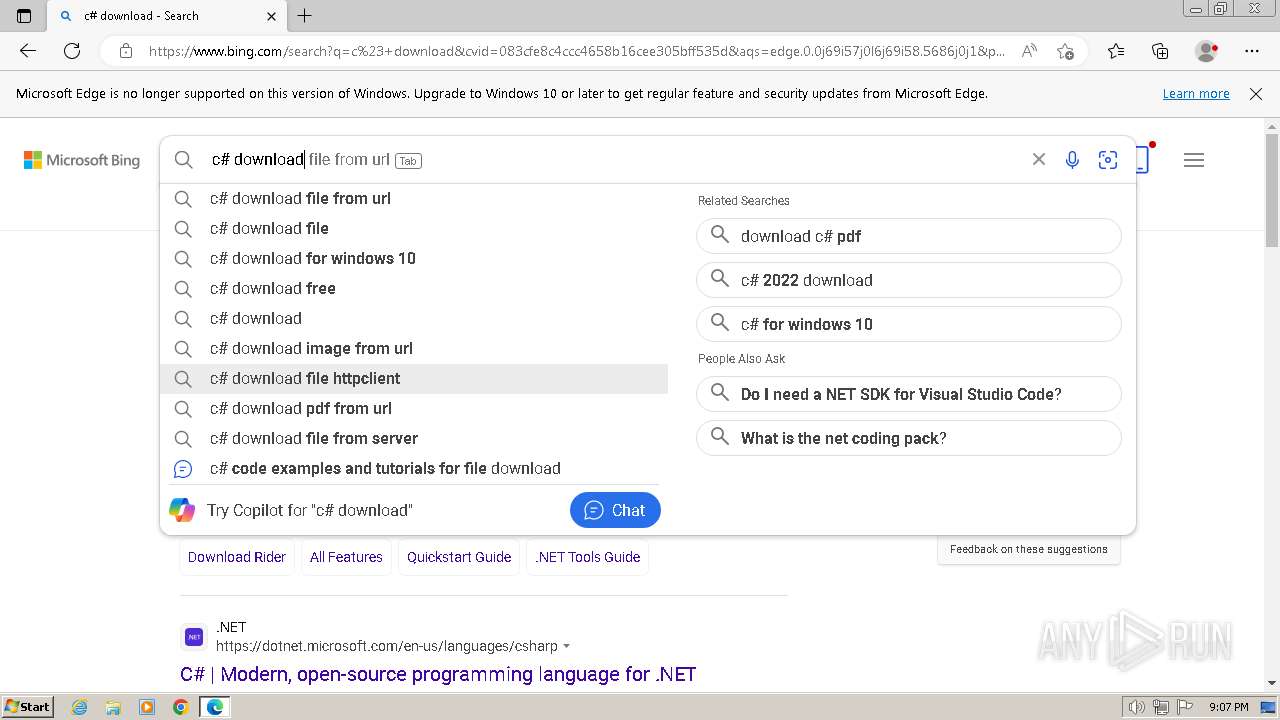Select the plain 'c# download' suggestion

414,318
